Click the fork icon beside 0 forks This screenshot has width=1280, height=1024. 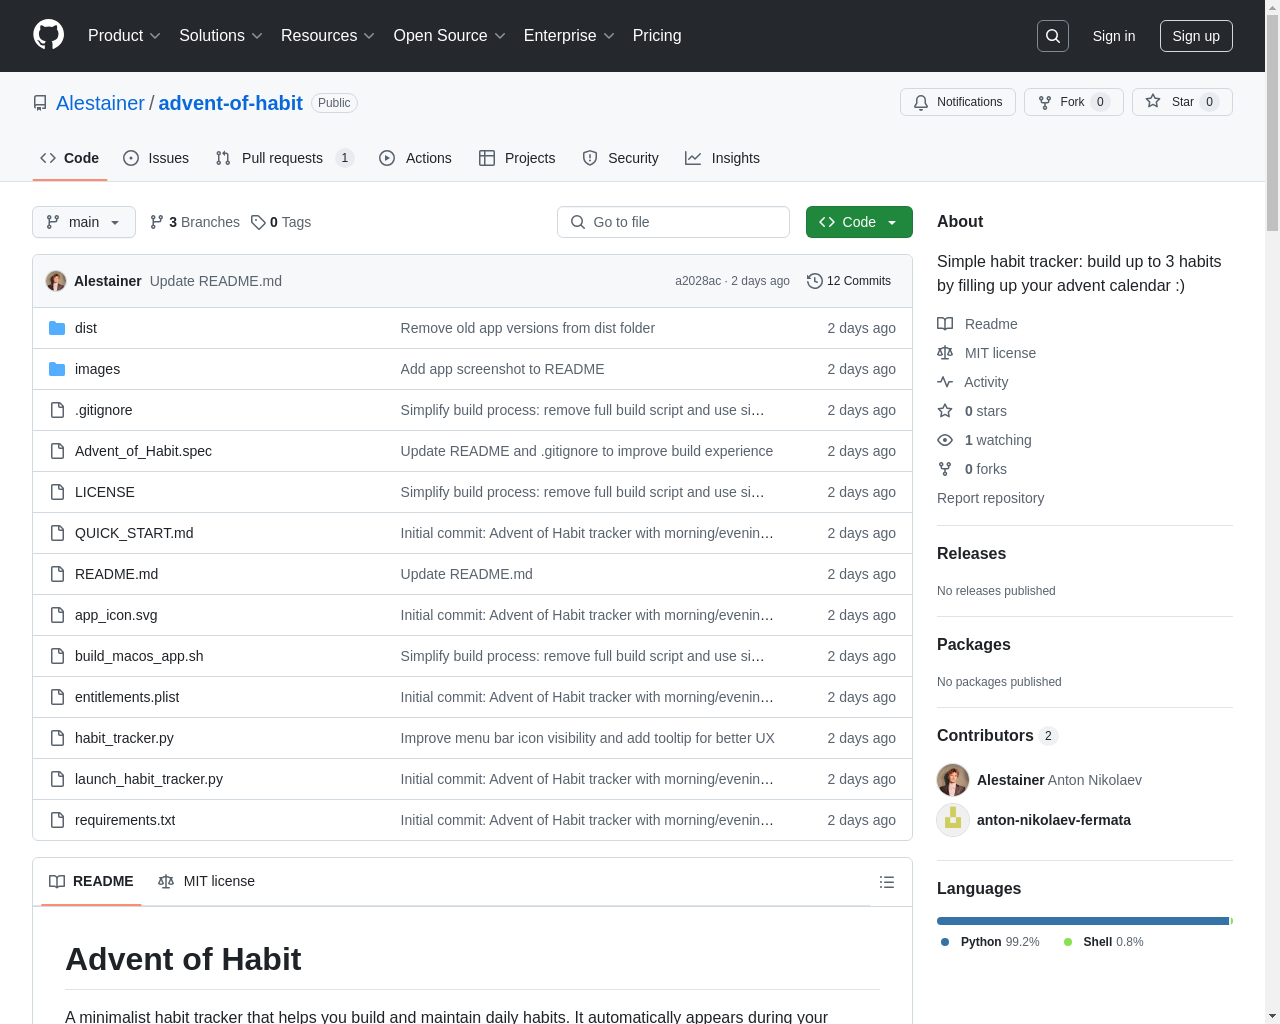click(x=945, y=469)
